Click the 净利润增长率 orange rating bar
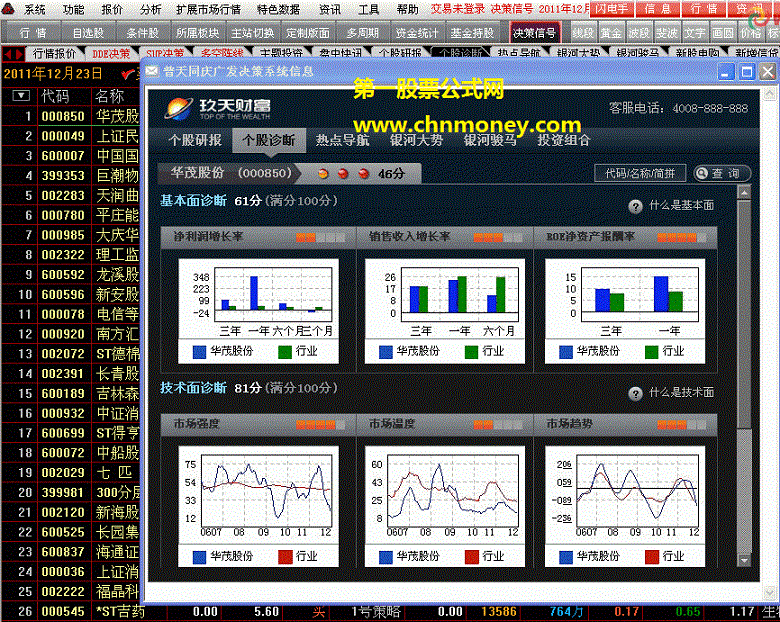 point(320,238)
